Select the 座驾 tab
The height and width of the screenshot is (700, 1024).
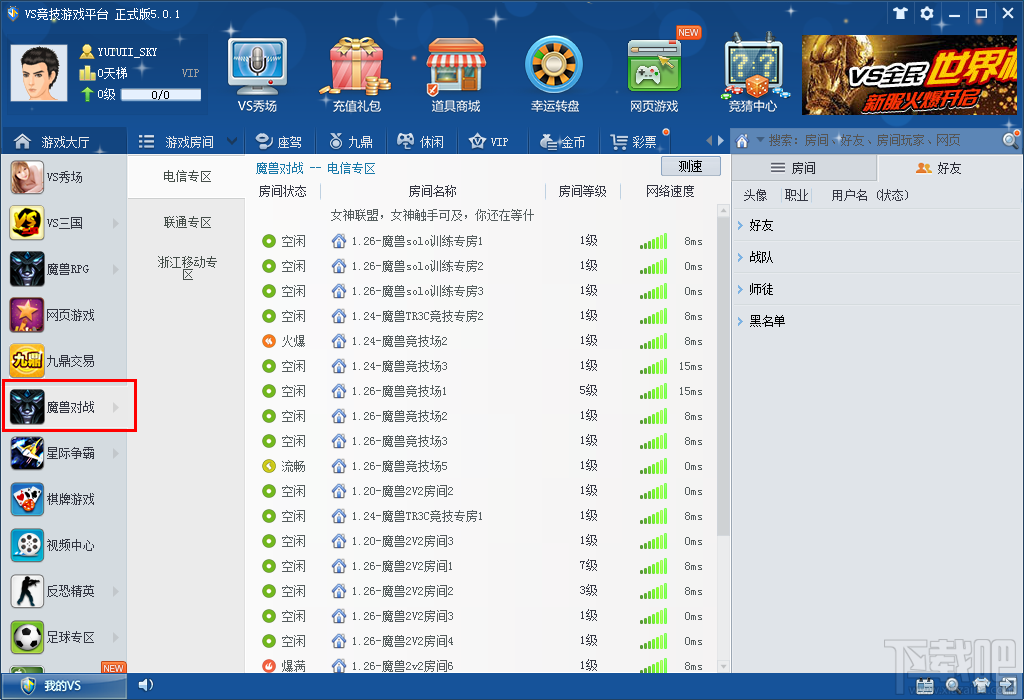[x=279, y=141]
